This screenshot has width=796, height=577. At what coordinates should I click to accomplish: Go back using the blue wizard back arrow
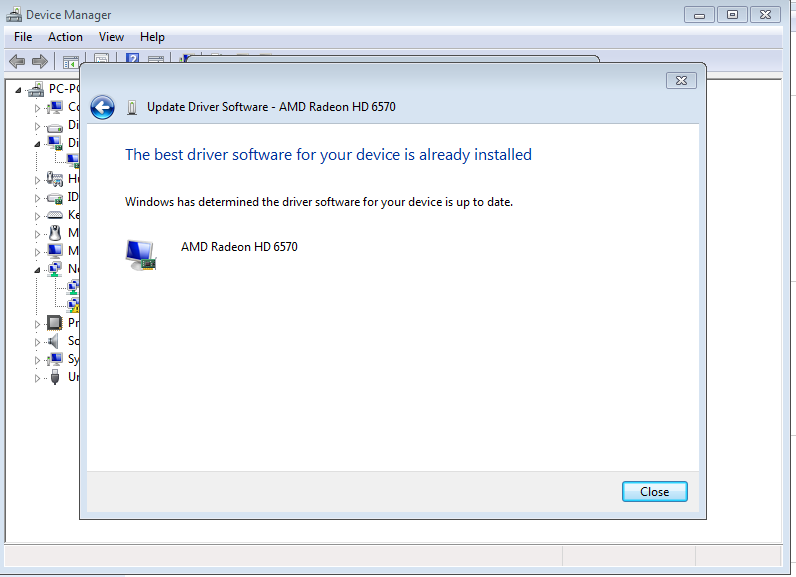(x=103, y=107)
